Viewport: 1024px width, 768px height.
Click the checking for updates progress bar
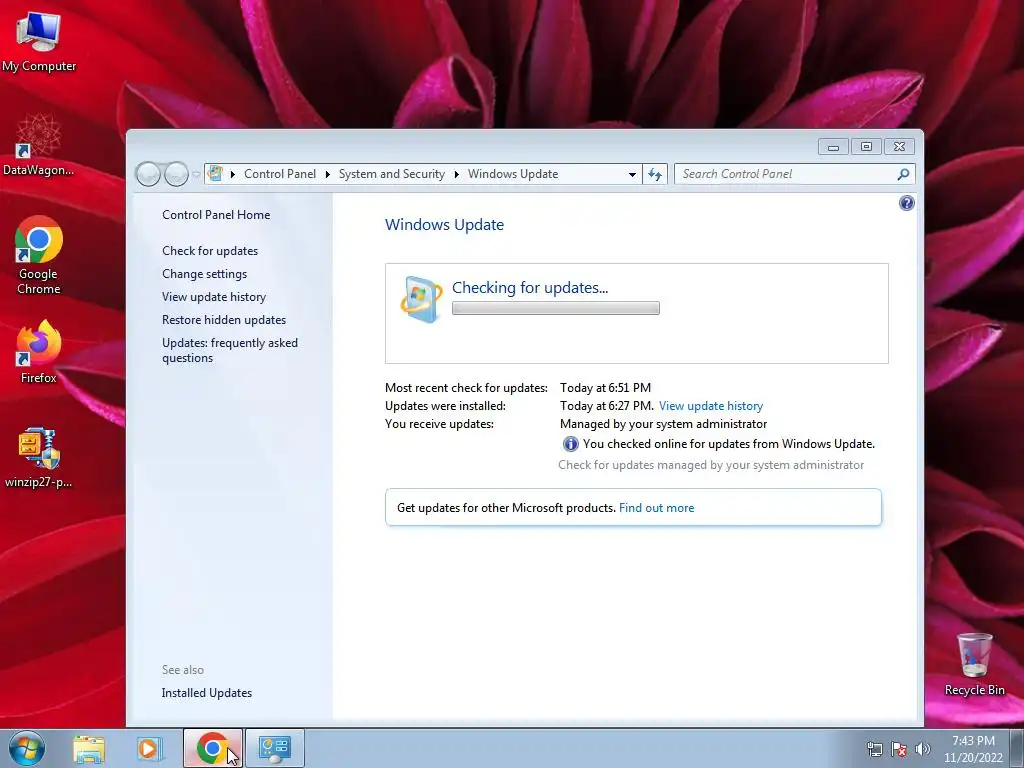pos(556,308)
